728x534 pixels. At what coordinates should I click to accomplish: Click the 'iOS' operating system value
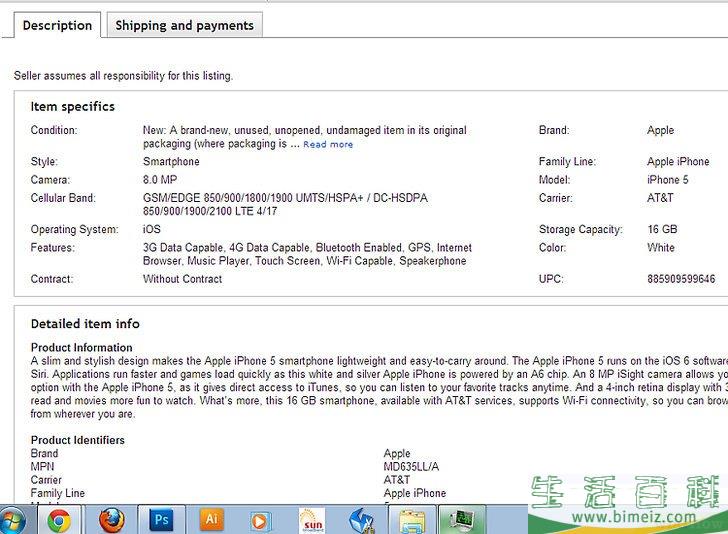click(x=151, y=229)
